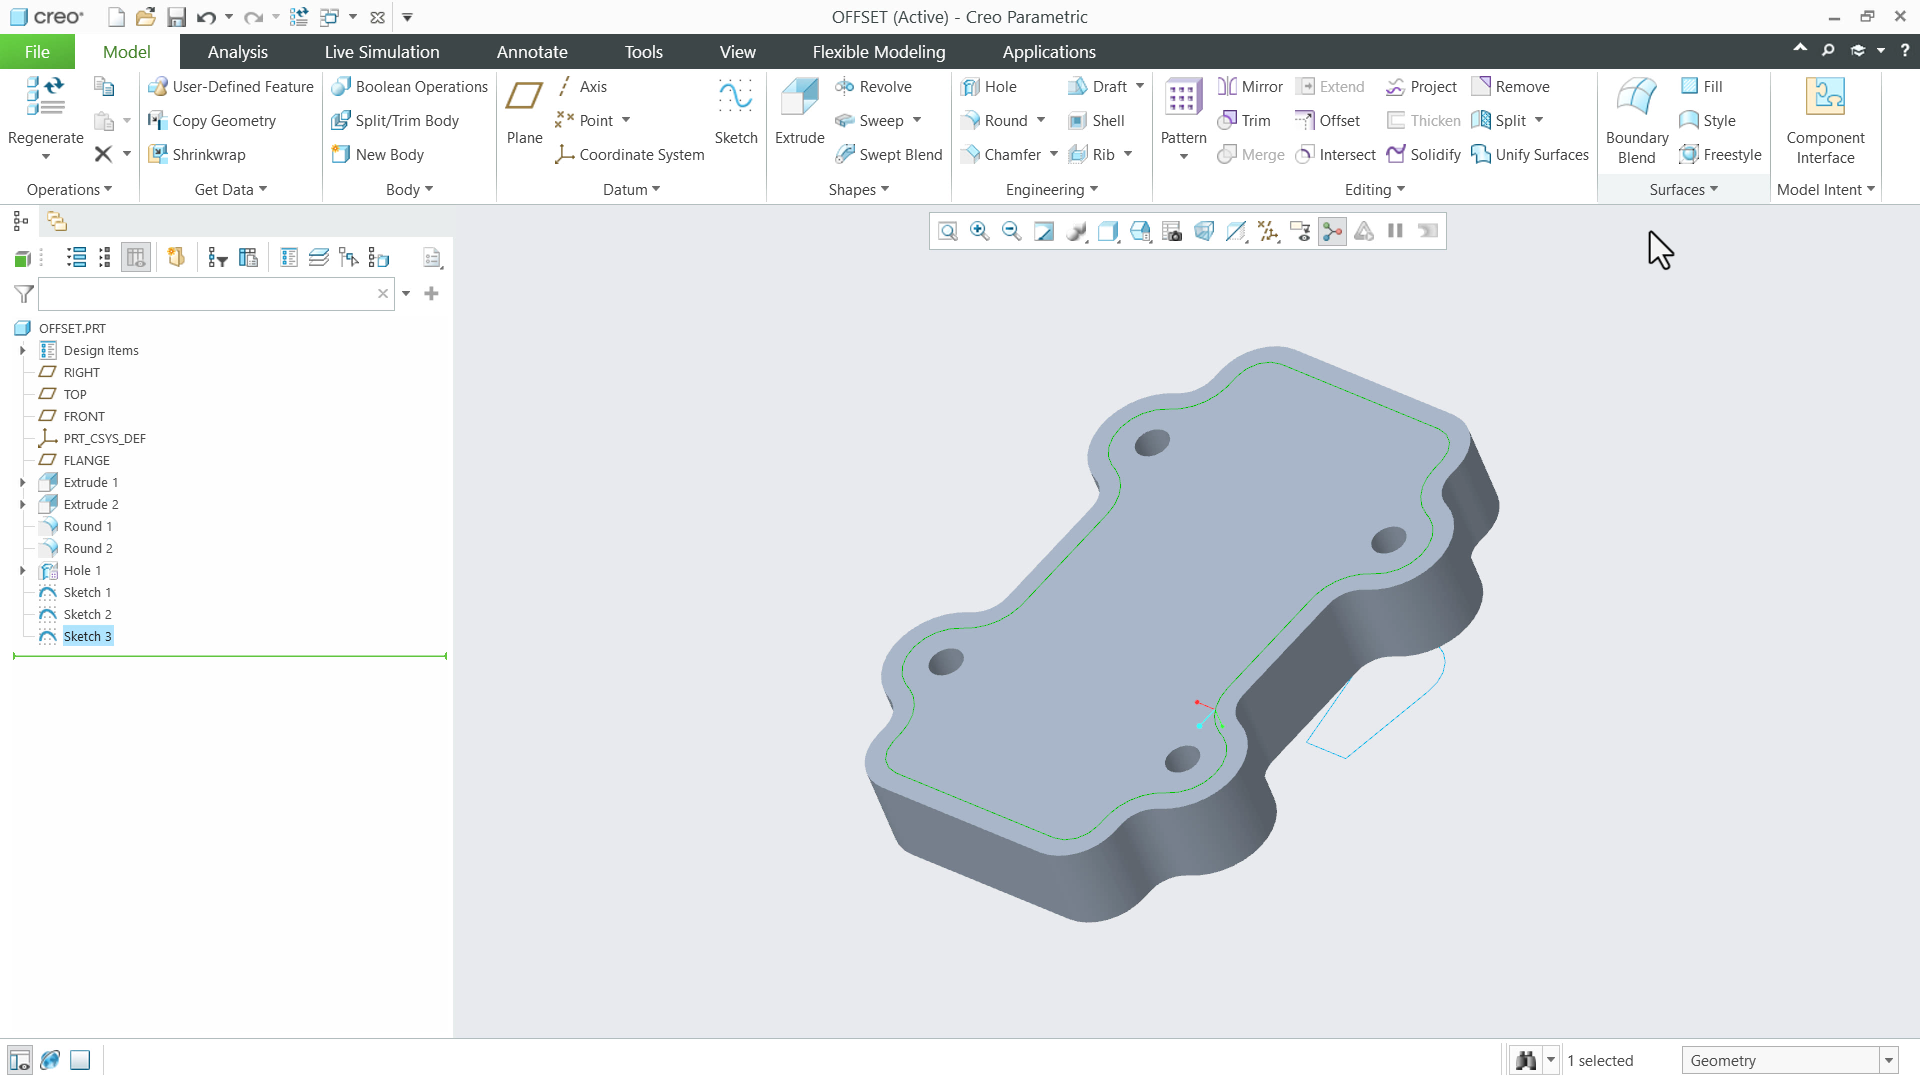
Task: Click the Boolean Operations button
Action: point(409,87)
